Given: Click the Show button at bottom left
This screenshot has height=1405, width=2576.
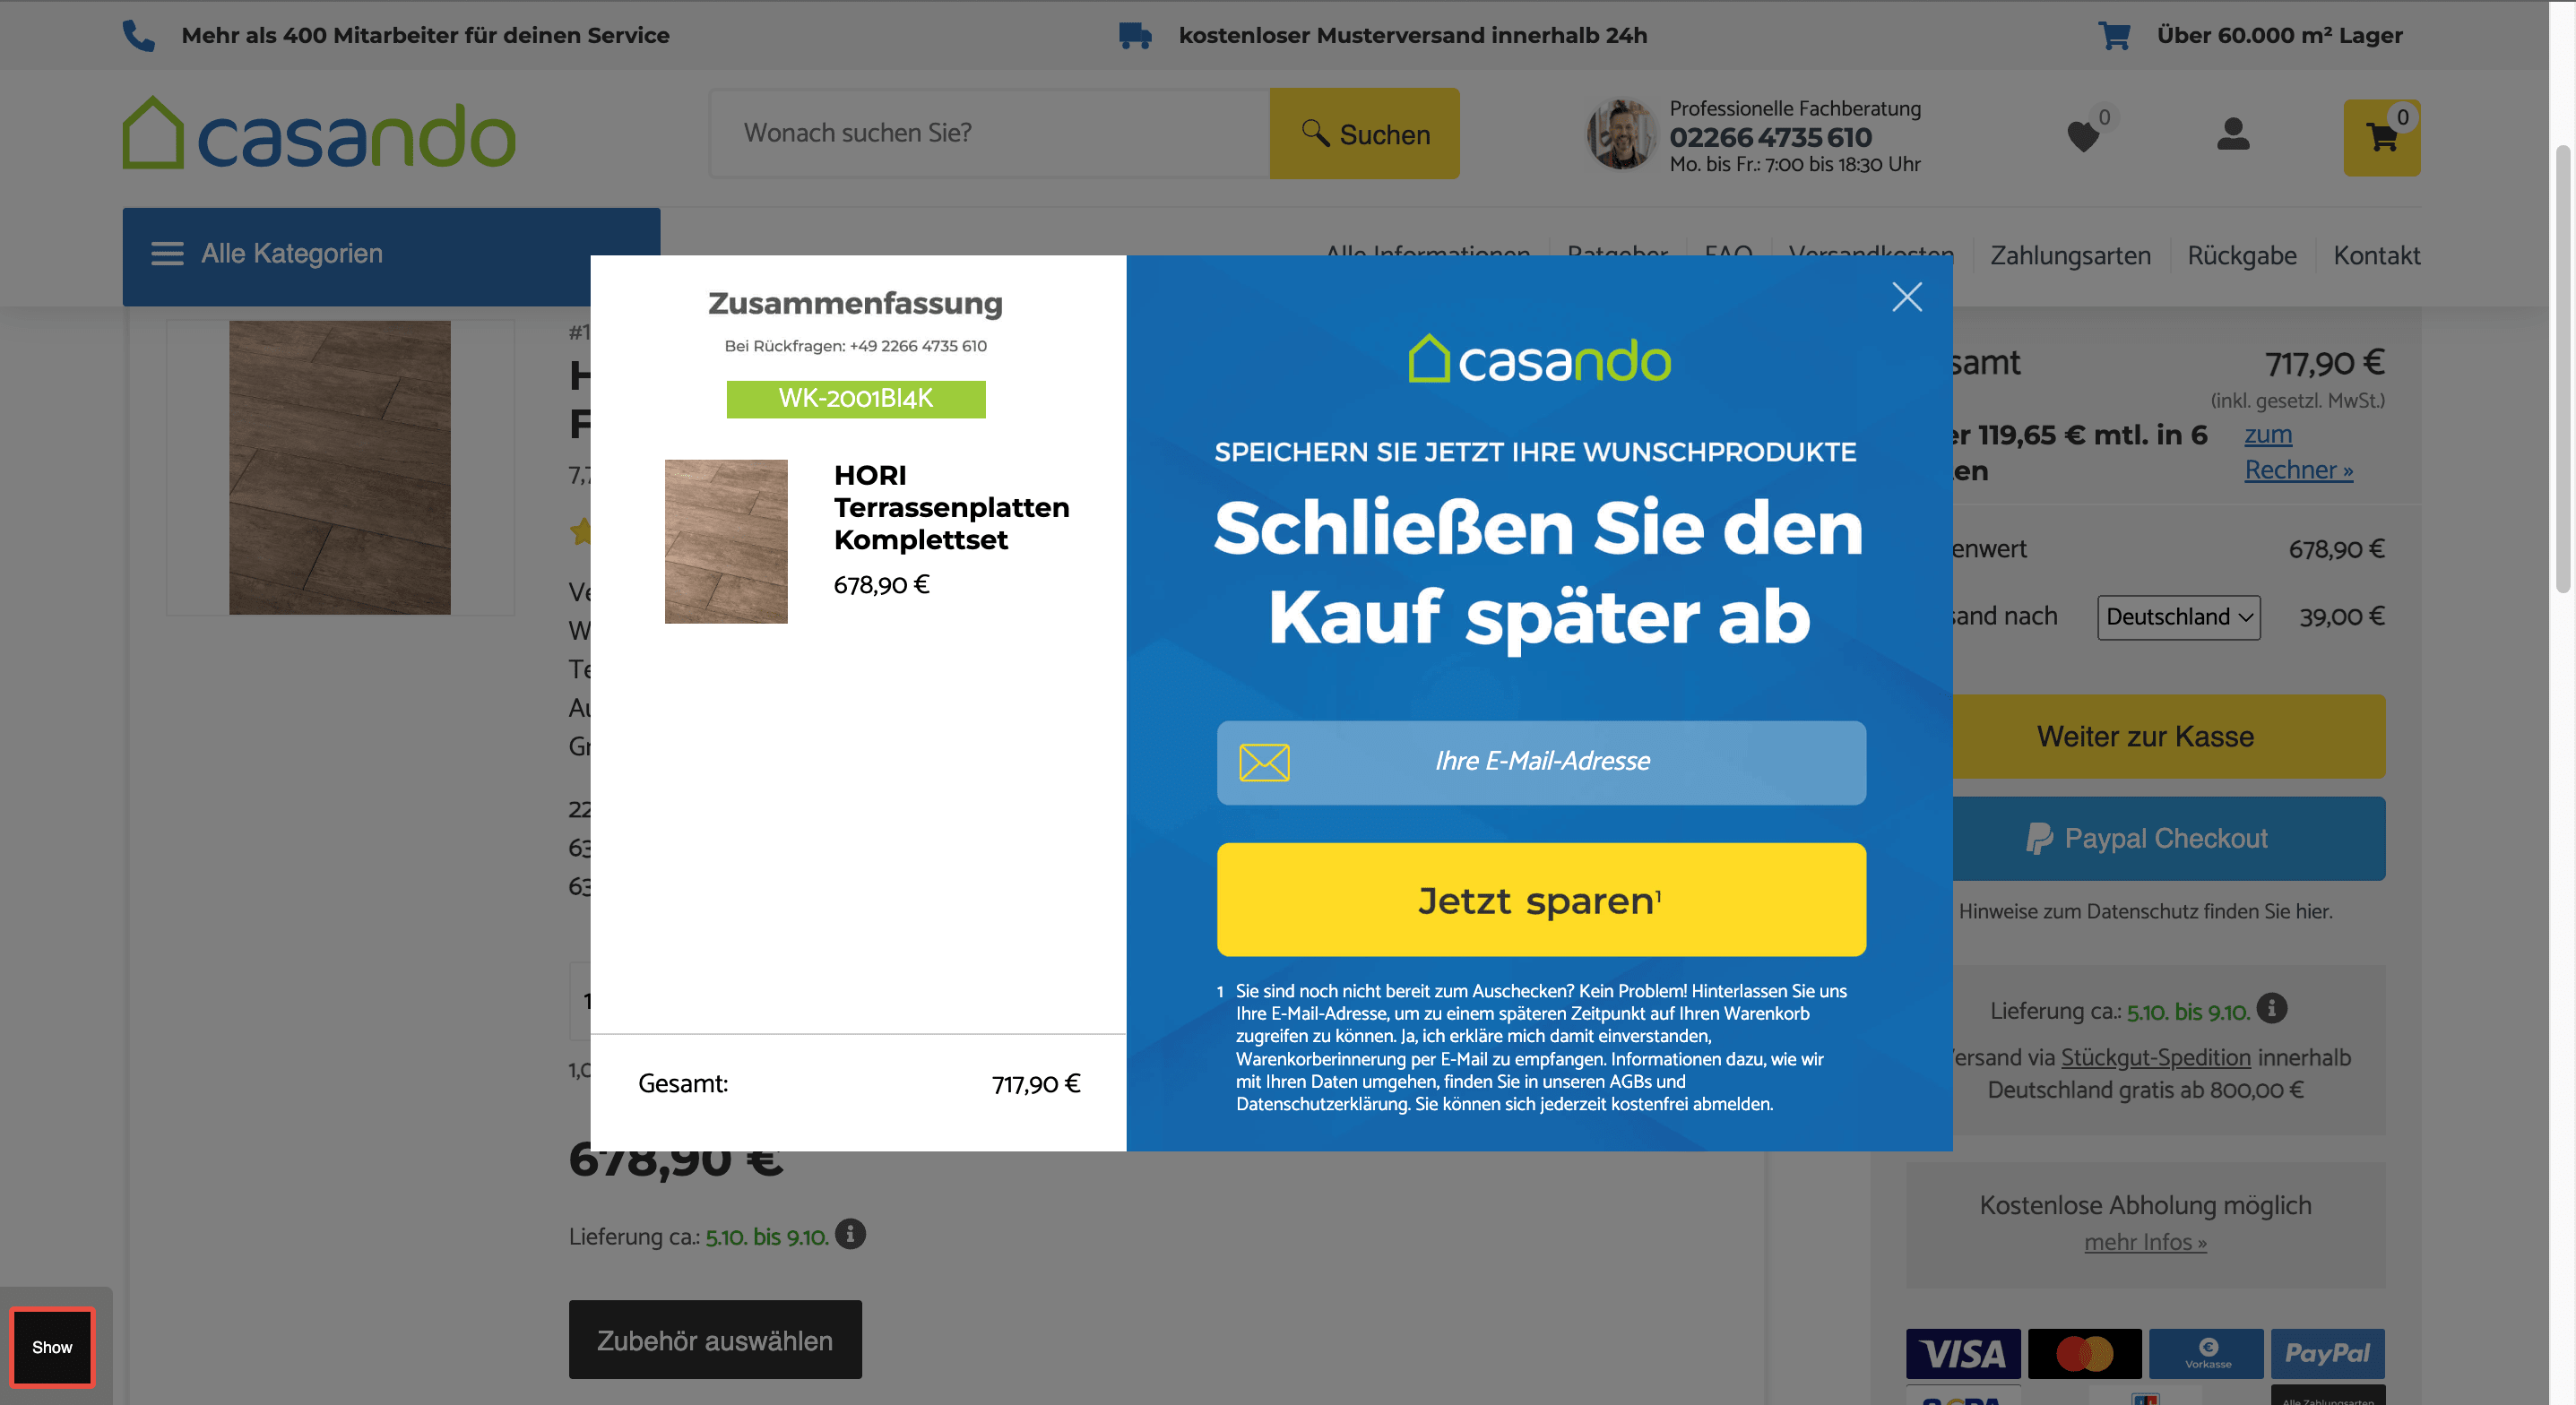Looking at the screenshot, I should click(52, 1347).
